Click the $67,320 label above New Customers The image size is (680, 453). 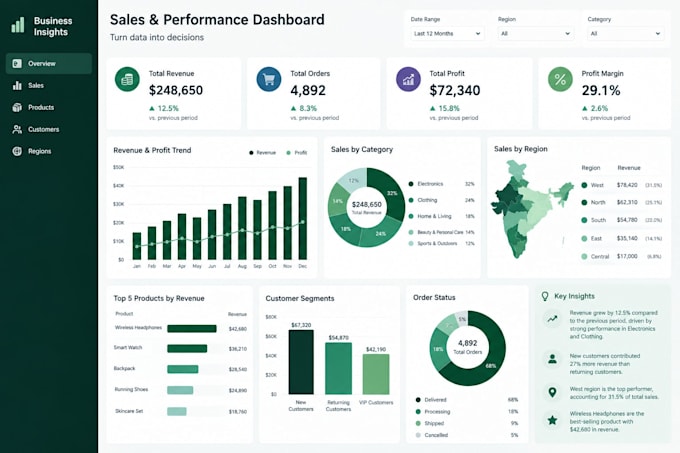[x=301, y=325]
